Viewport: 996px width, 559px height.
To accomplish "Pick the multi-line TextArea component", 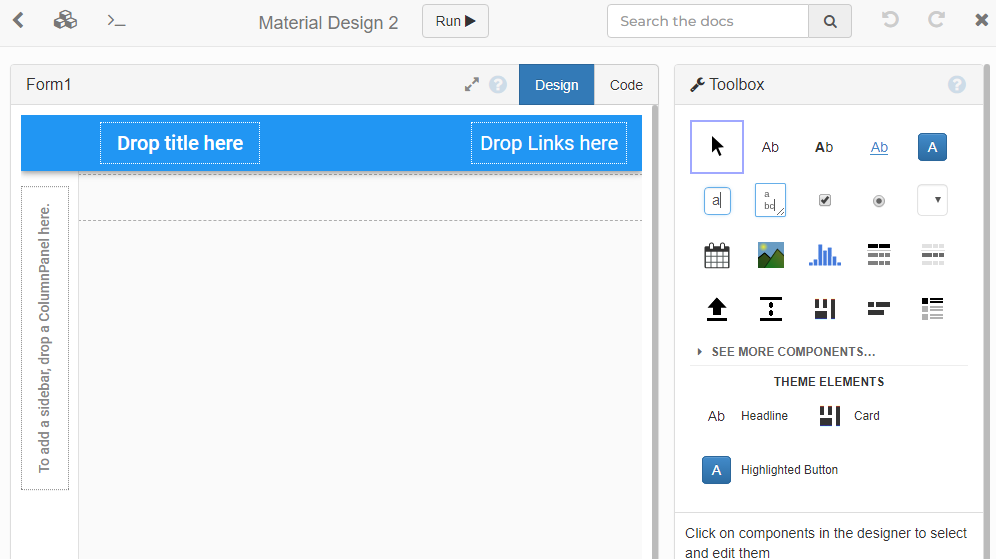I will (771, 200).
